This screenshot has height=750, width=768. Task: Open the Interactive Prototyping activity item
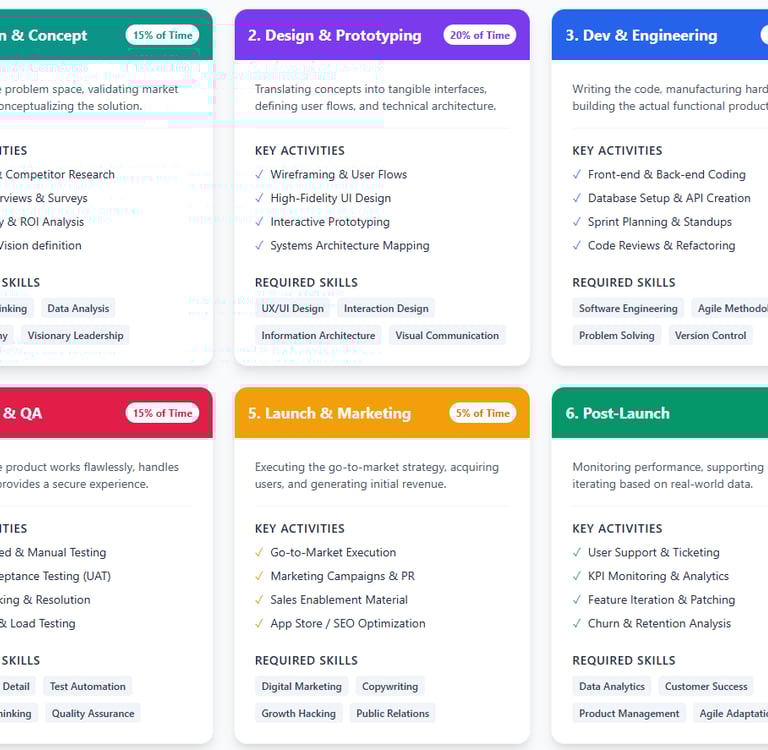(x=329, y=222)
